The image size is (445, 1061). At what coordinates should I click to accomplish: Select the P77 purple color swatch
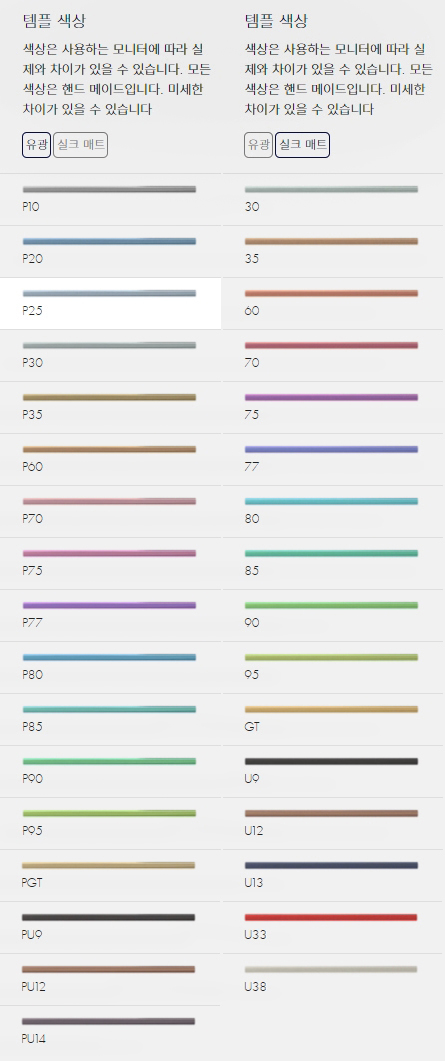110,616
